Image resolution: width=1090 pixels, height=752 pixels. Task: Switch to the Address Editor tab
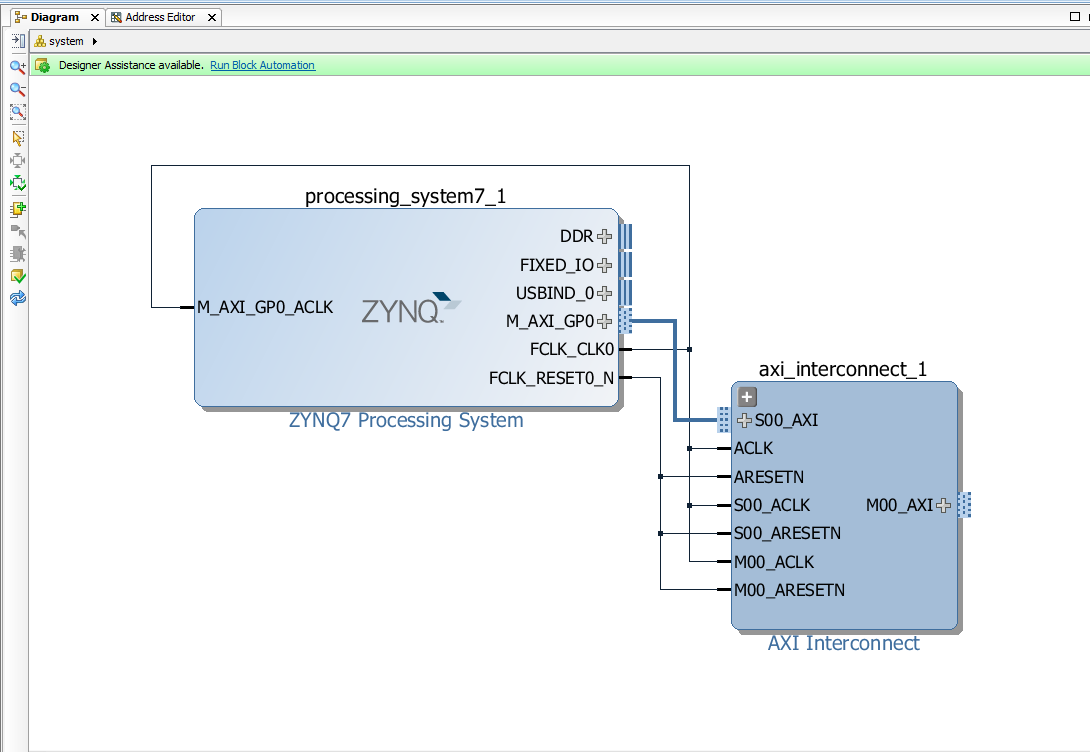160,17
